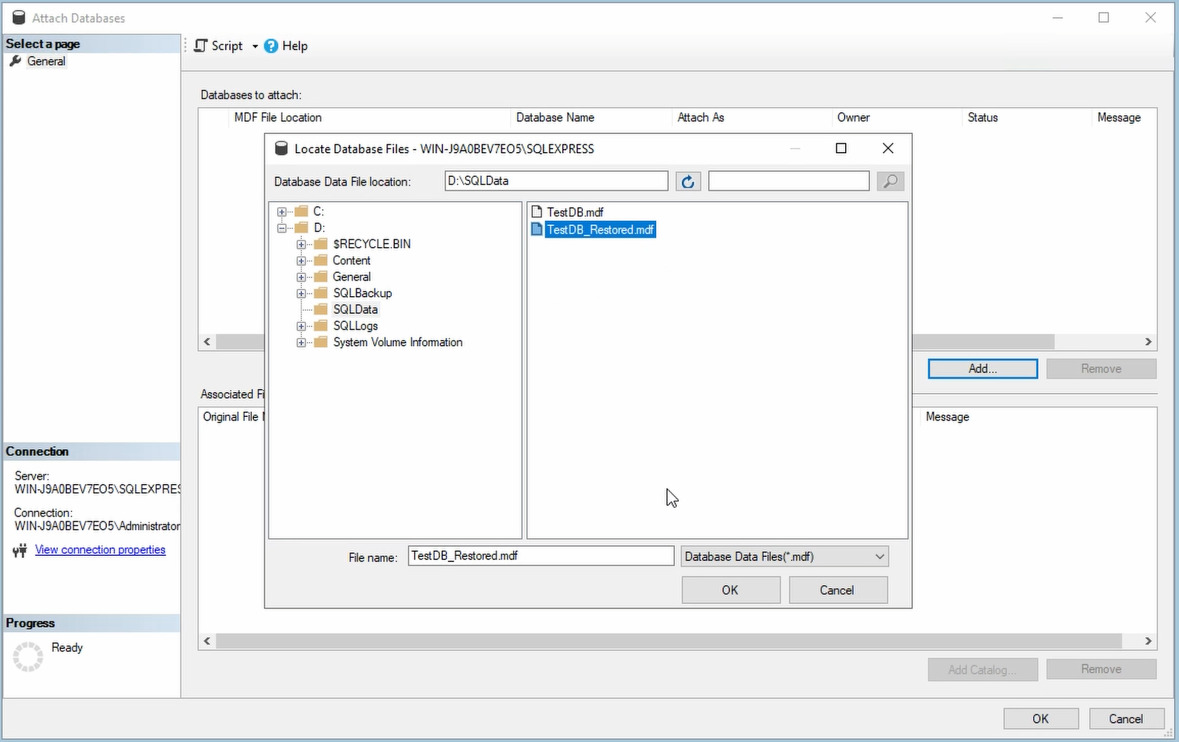Select the System Volume Information folder

point(398,342)
